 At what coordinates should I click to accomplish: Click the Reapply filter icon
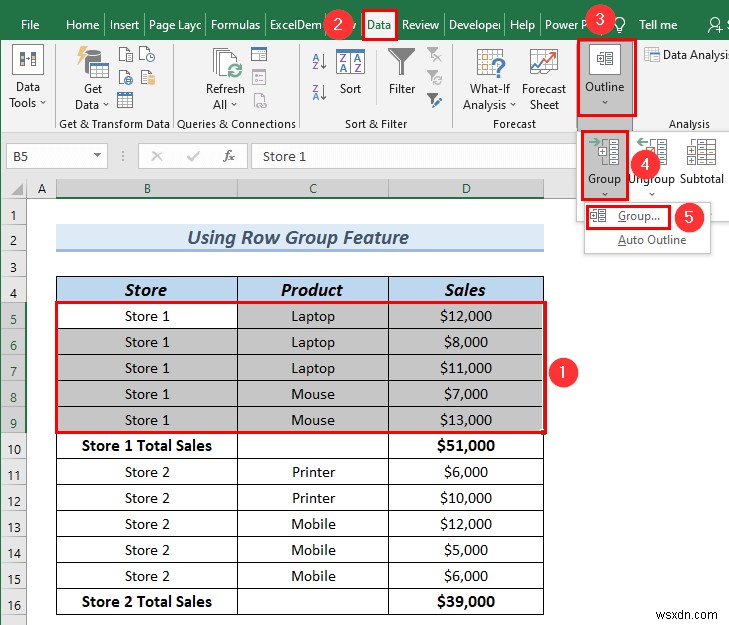434,77
